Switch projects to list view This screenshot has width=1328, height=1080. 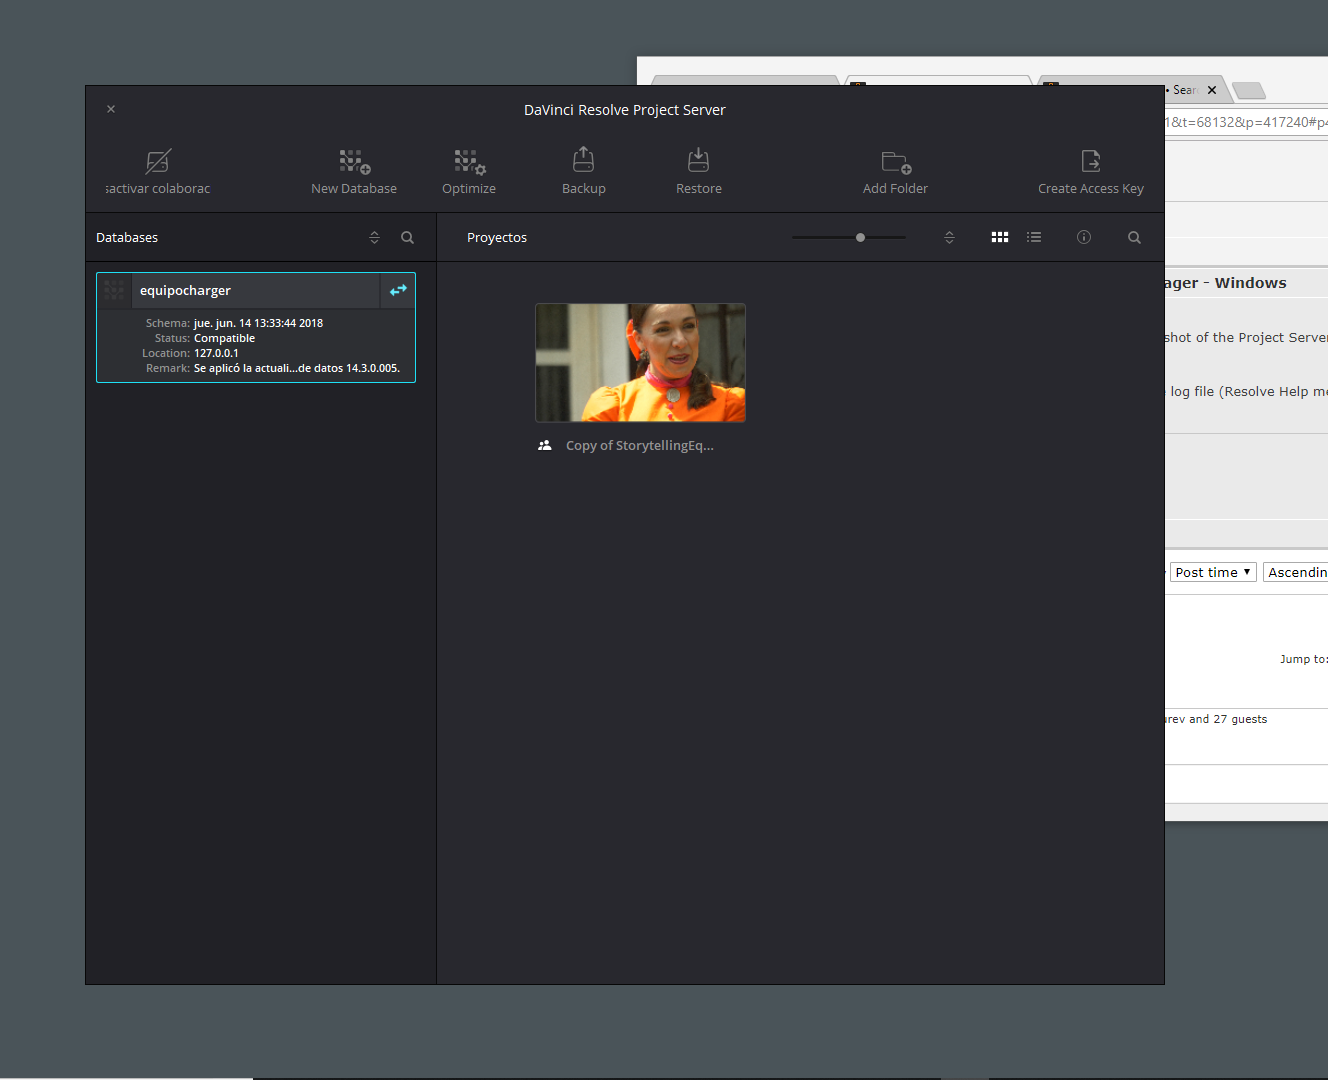[x=1034, y=237]
